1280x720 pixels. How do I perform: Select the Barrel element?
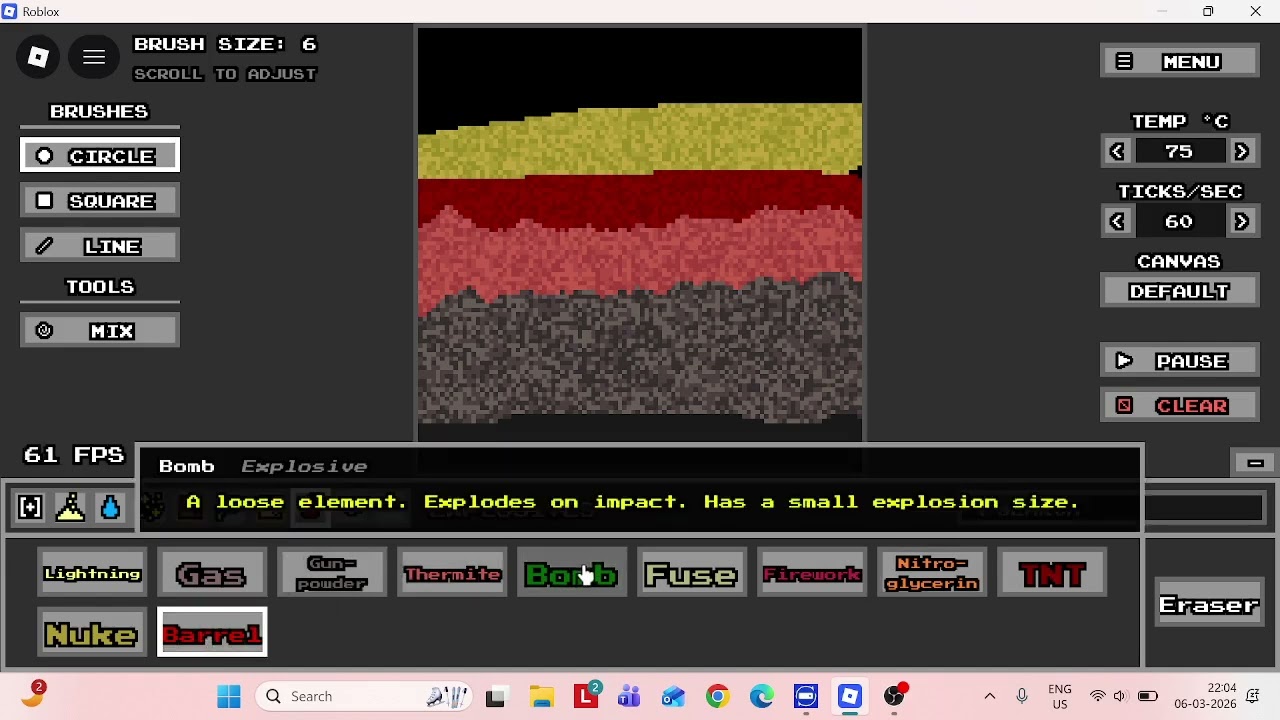coord(212,634)
